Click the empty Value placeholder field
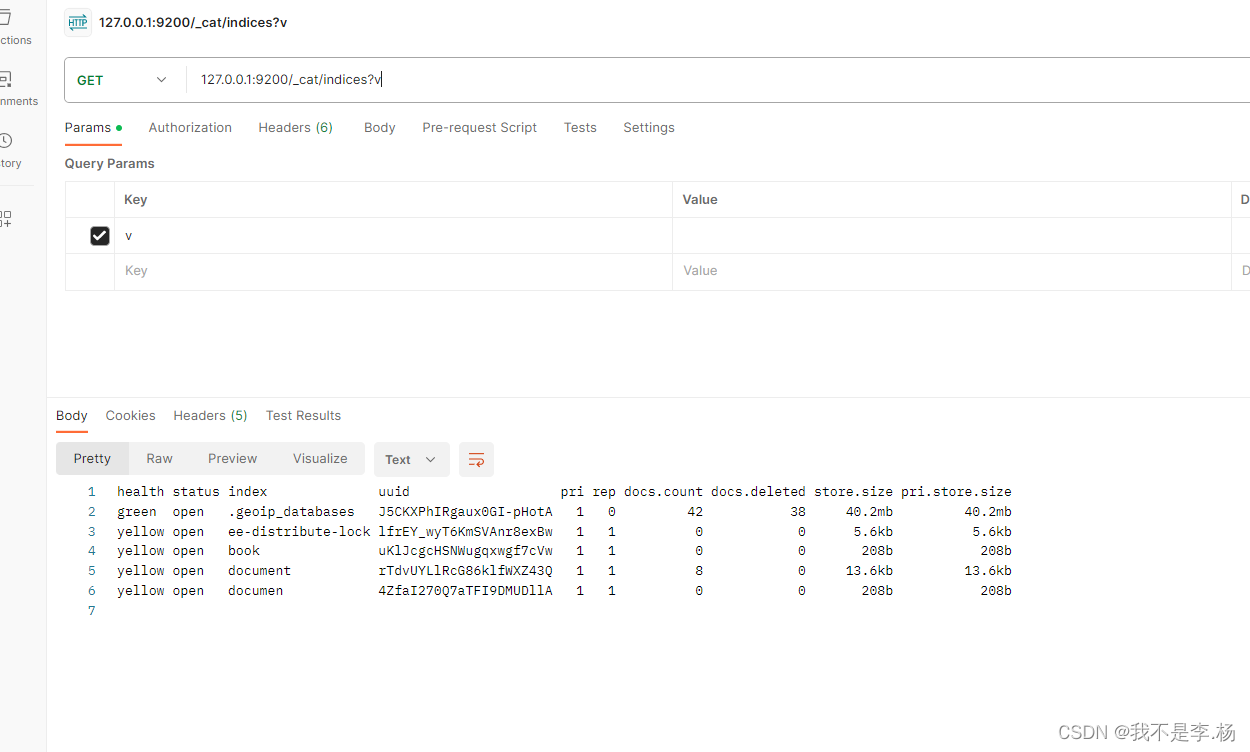1250x752 pixels. tap(952, 271)
